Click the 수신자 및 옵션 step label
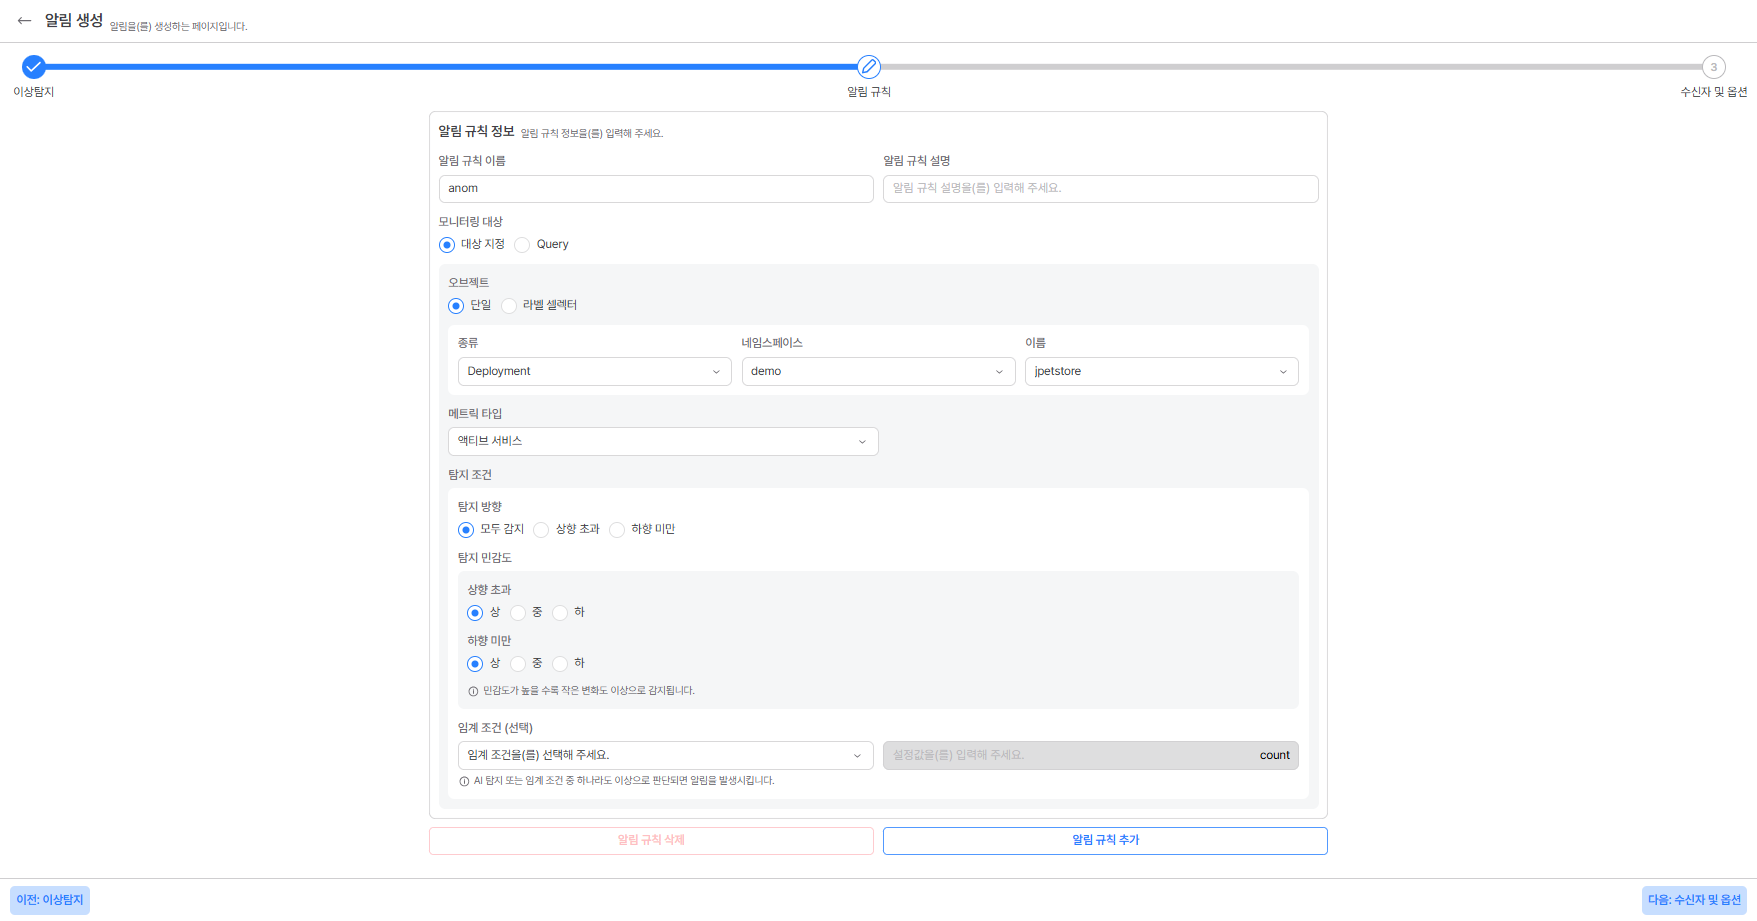Viewport: 1757px width, 921px height. (x=1714, y=92)
